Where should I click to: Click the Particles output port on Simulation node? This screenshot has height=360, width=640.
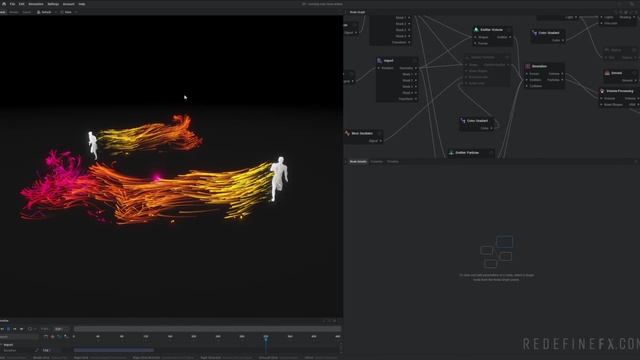562,80
